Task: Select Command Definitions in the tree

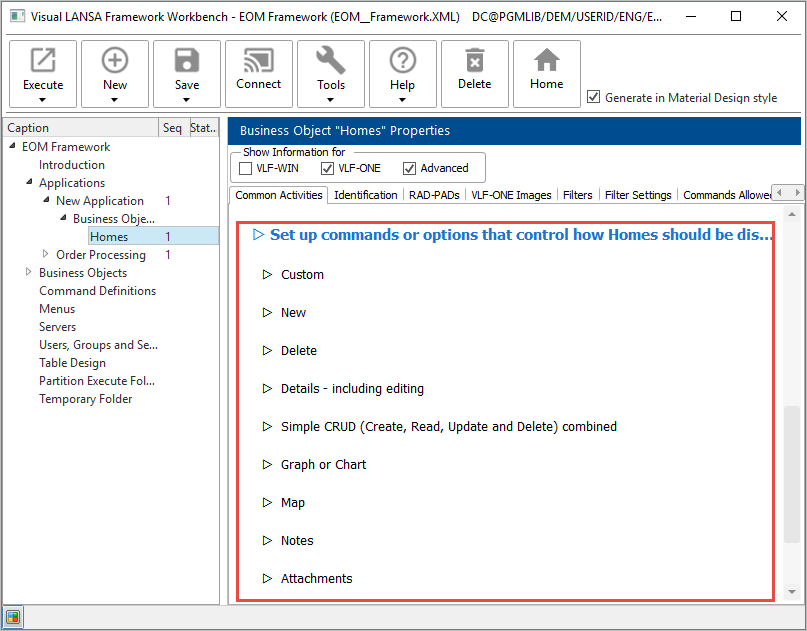Action: (x=97, y=291)
